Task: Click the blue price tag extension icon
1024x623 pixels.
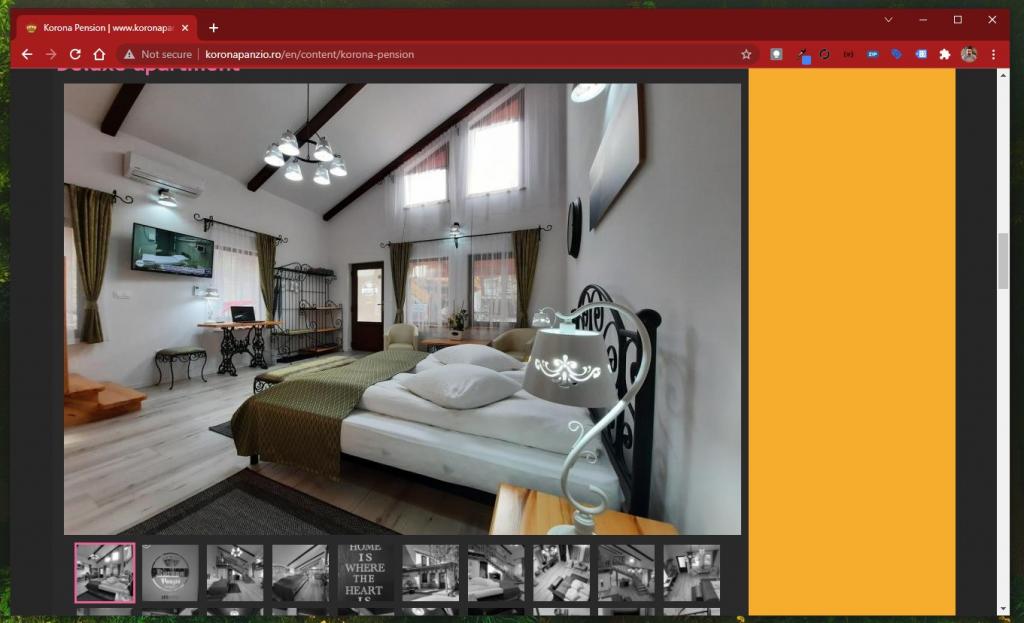Action: tap(896, 54)
